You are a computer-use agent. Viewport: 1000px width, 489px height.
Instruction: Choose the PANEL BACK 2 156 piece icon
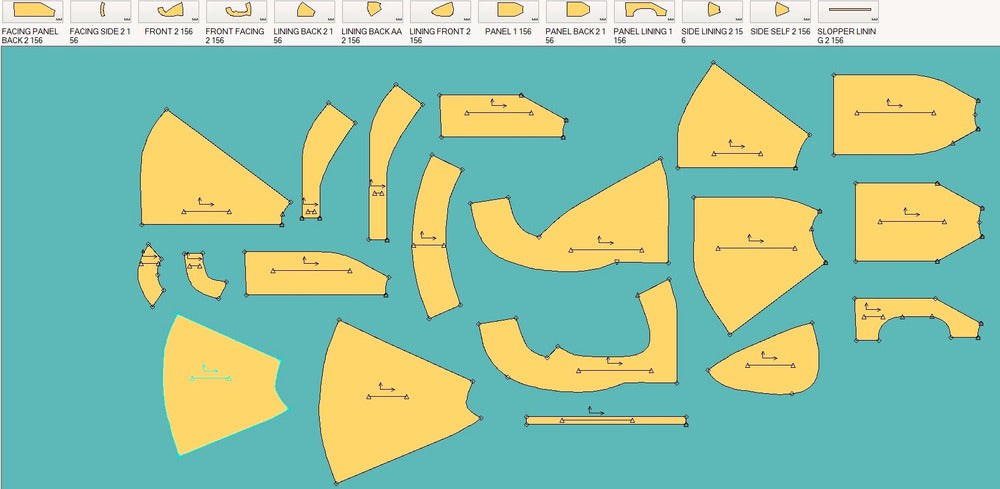tap(577, 11)
